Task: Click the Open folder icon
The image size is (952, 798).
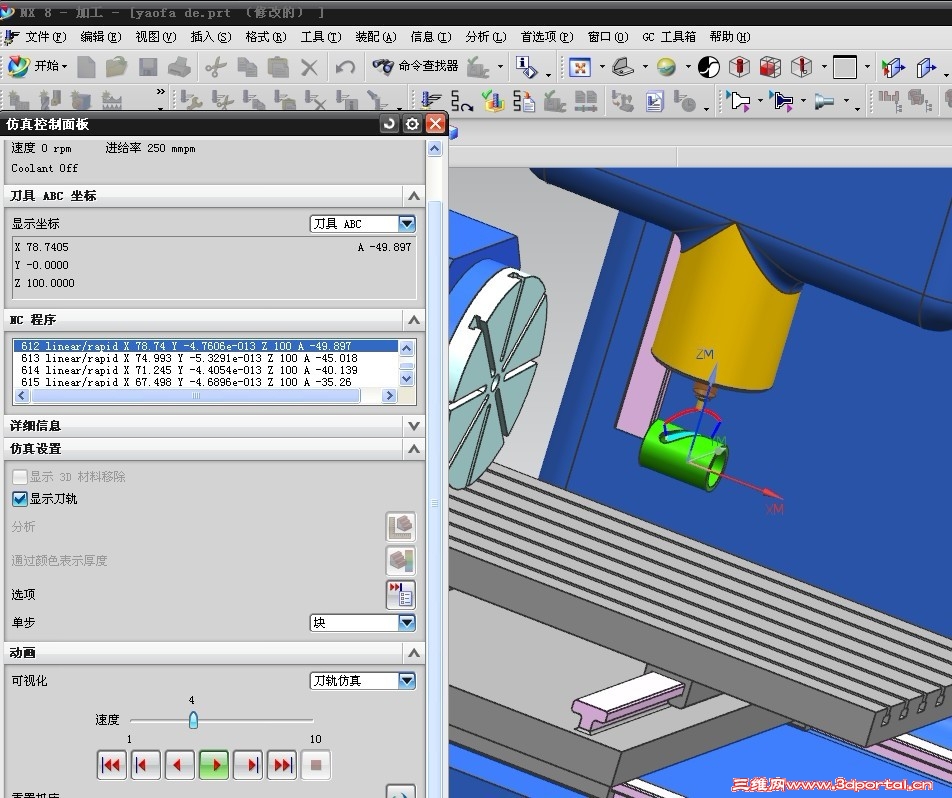Action: coord(116,67)
